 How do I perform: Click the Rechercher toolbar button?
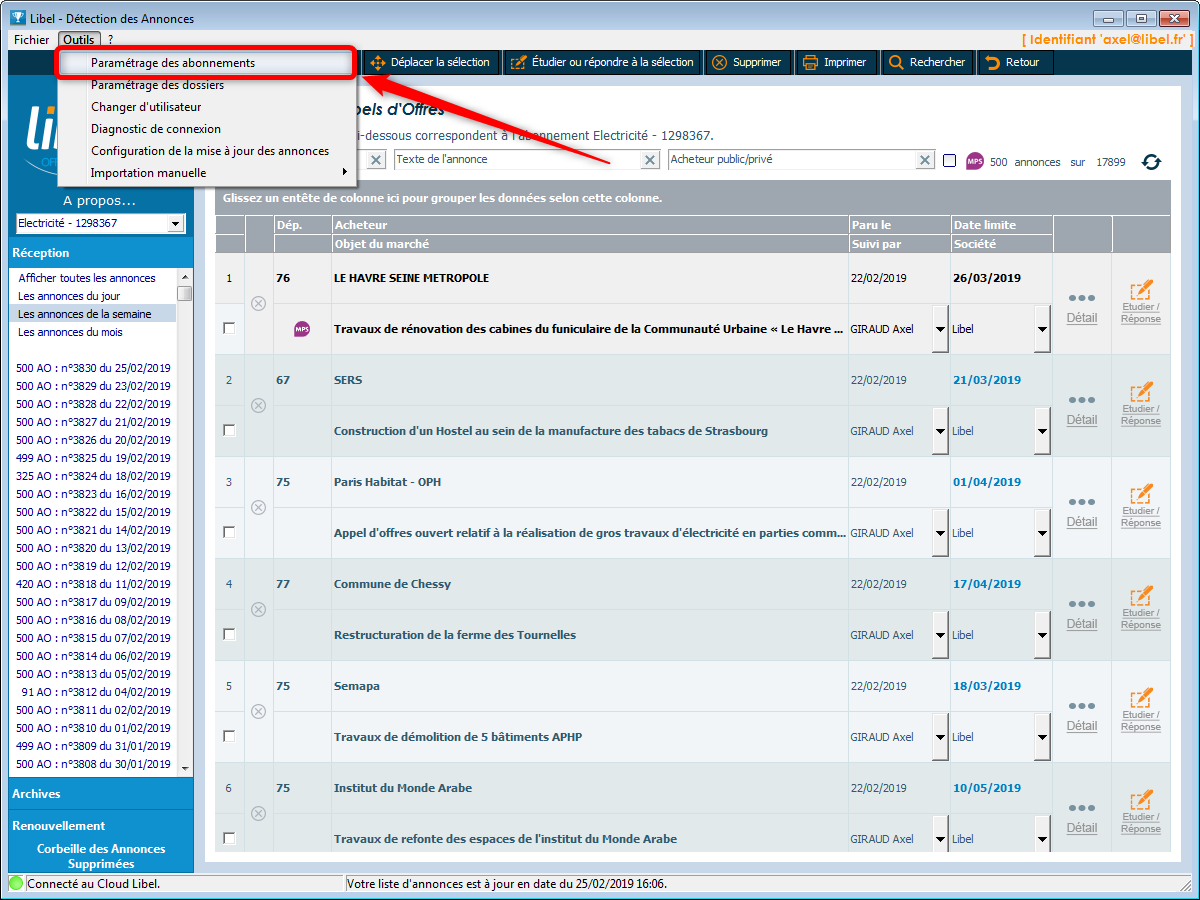click(x=927, y=62)
